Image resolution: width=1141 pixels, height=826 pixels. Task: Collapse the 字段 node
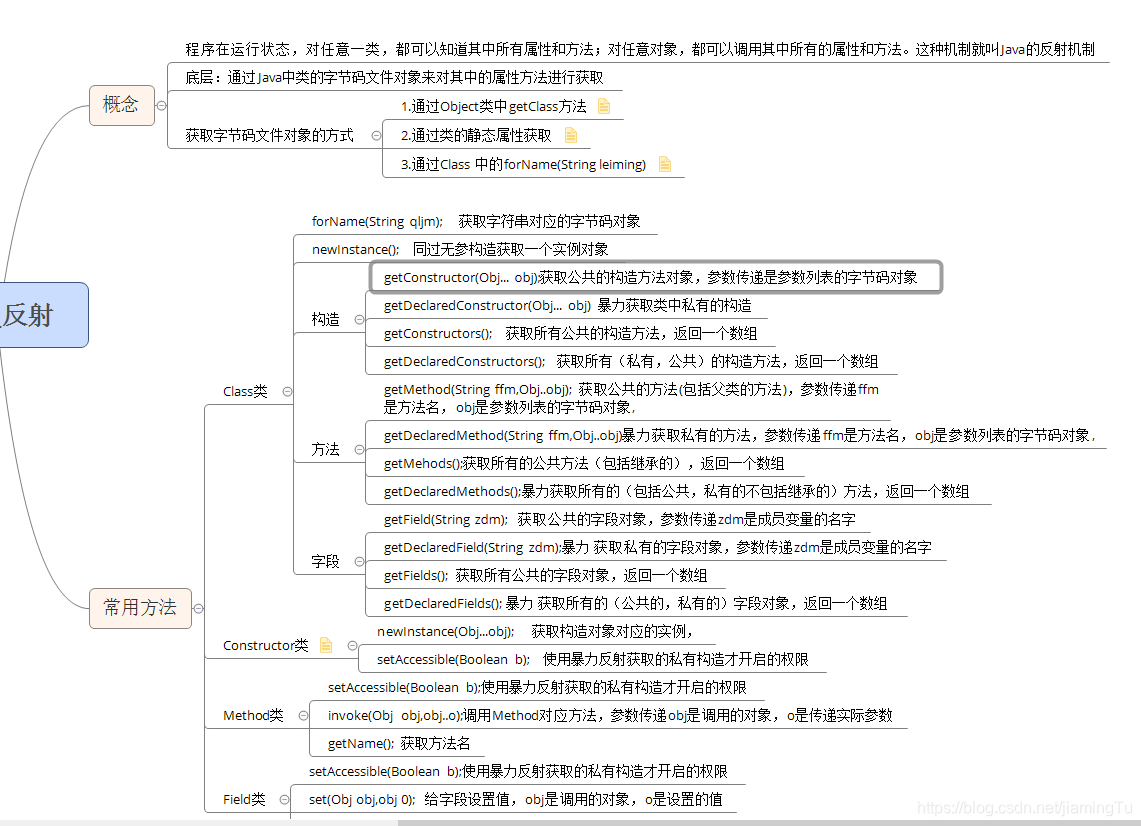(359, 561)
